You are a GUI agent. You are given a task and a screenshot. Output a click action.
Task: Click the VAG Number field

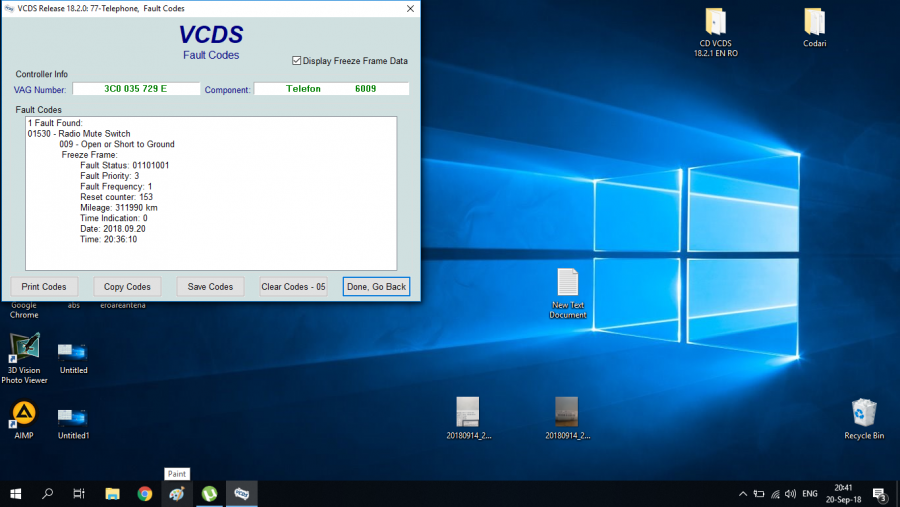136,89
